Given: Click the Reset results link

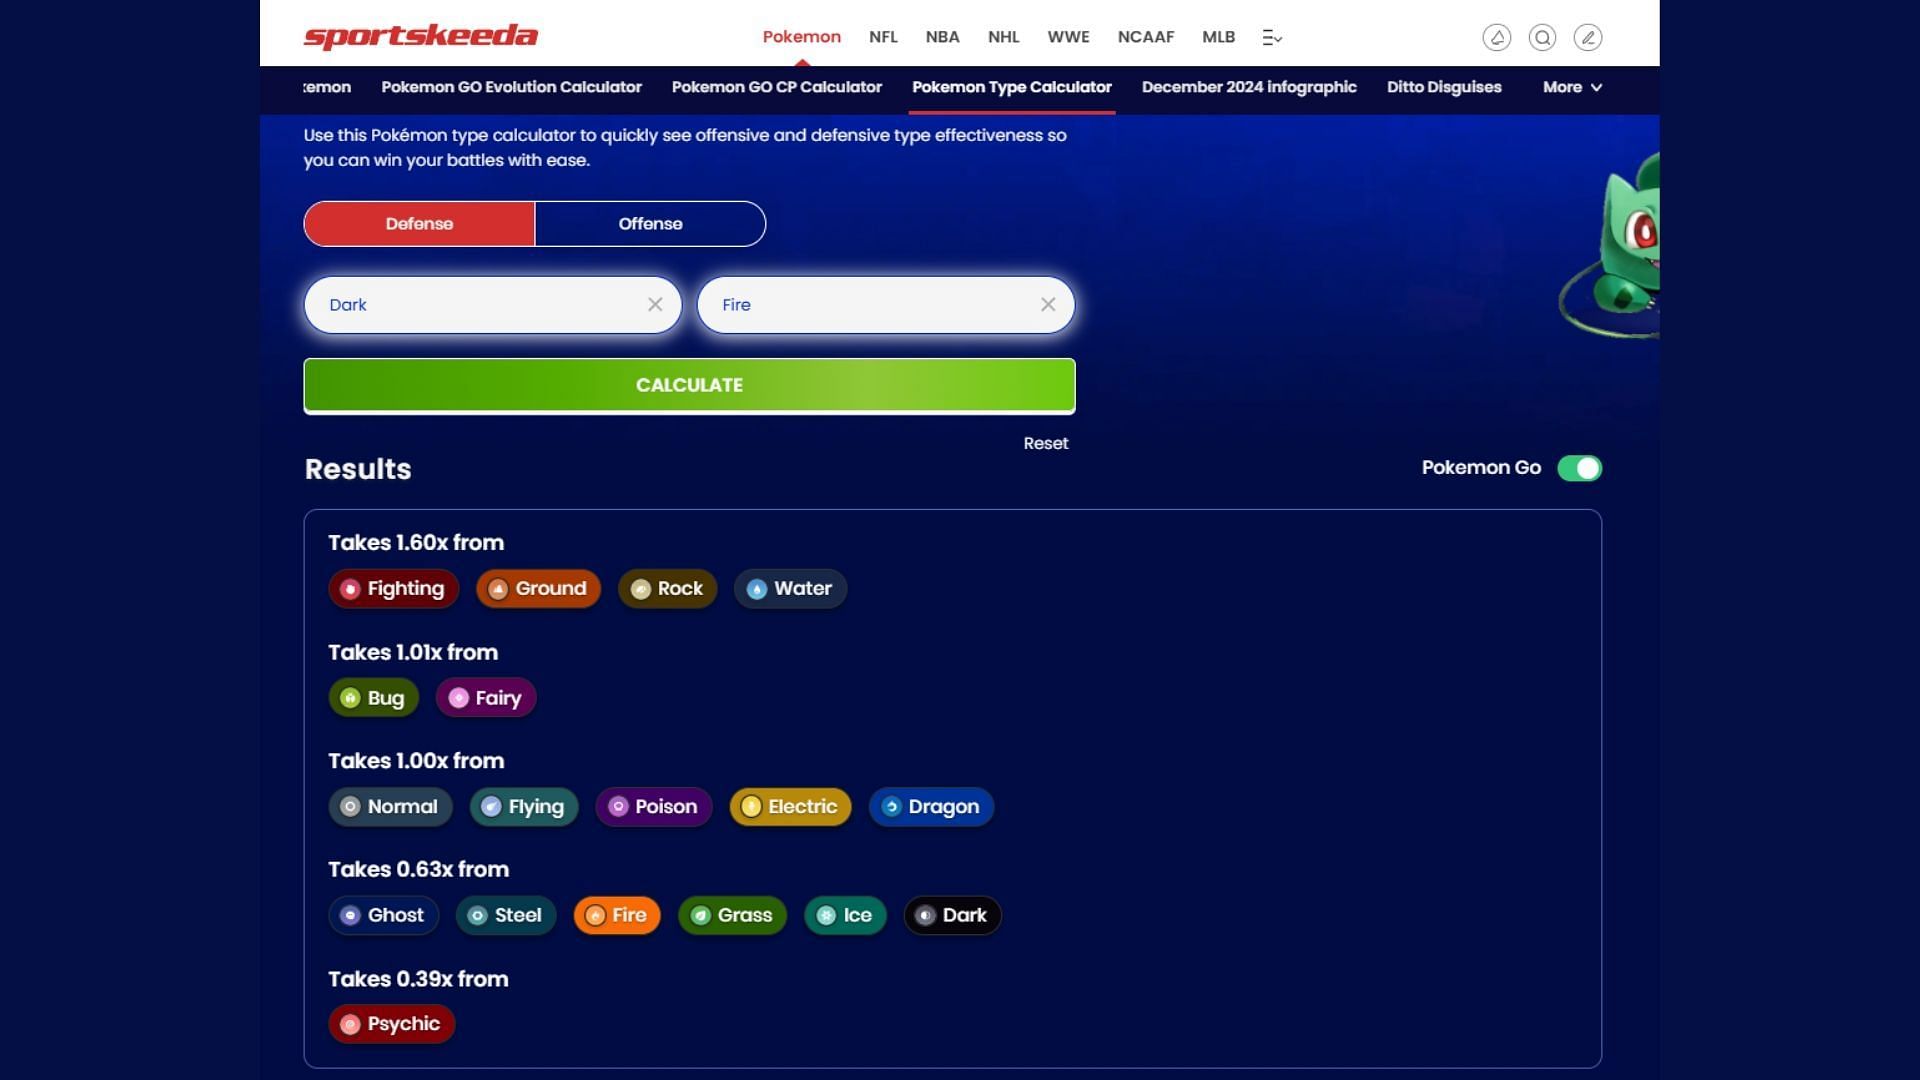Looking at the screenshot, I should coord(1046,443).
